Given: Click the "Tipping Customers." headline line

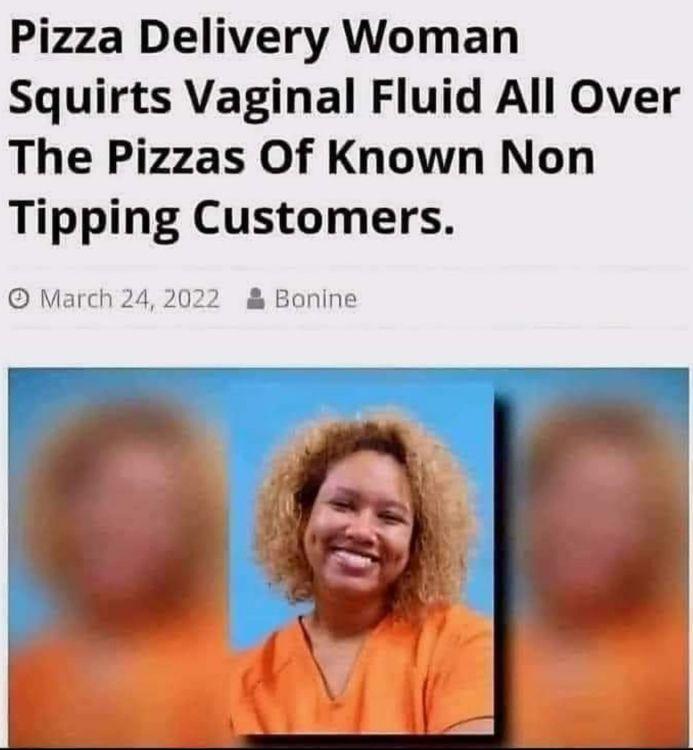Looking at the screenshot, I should [231, 219].
